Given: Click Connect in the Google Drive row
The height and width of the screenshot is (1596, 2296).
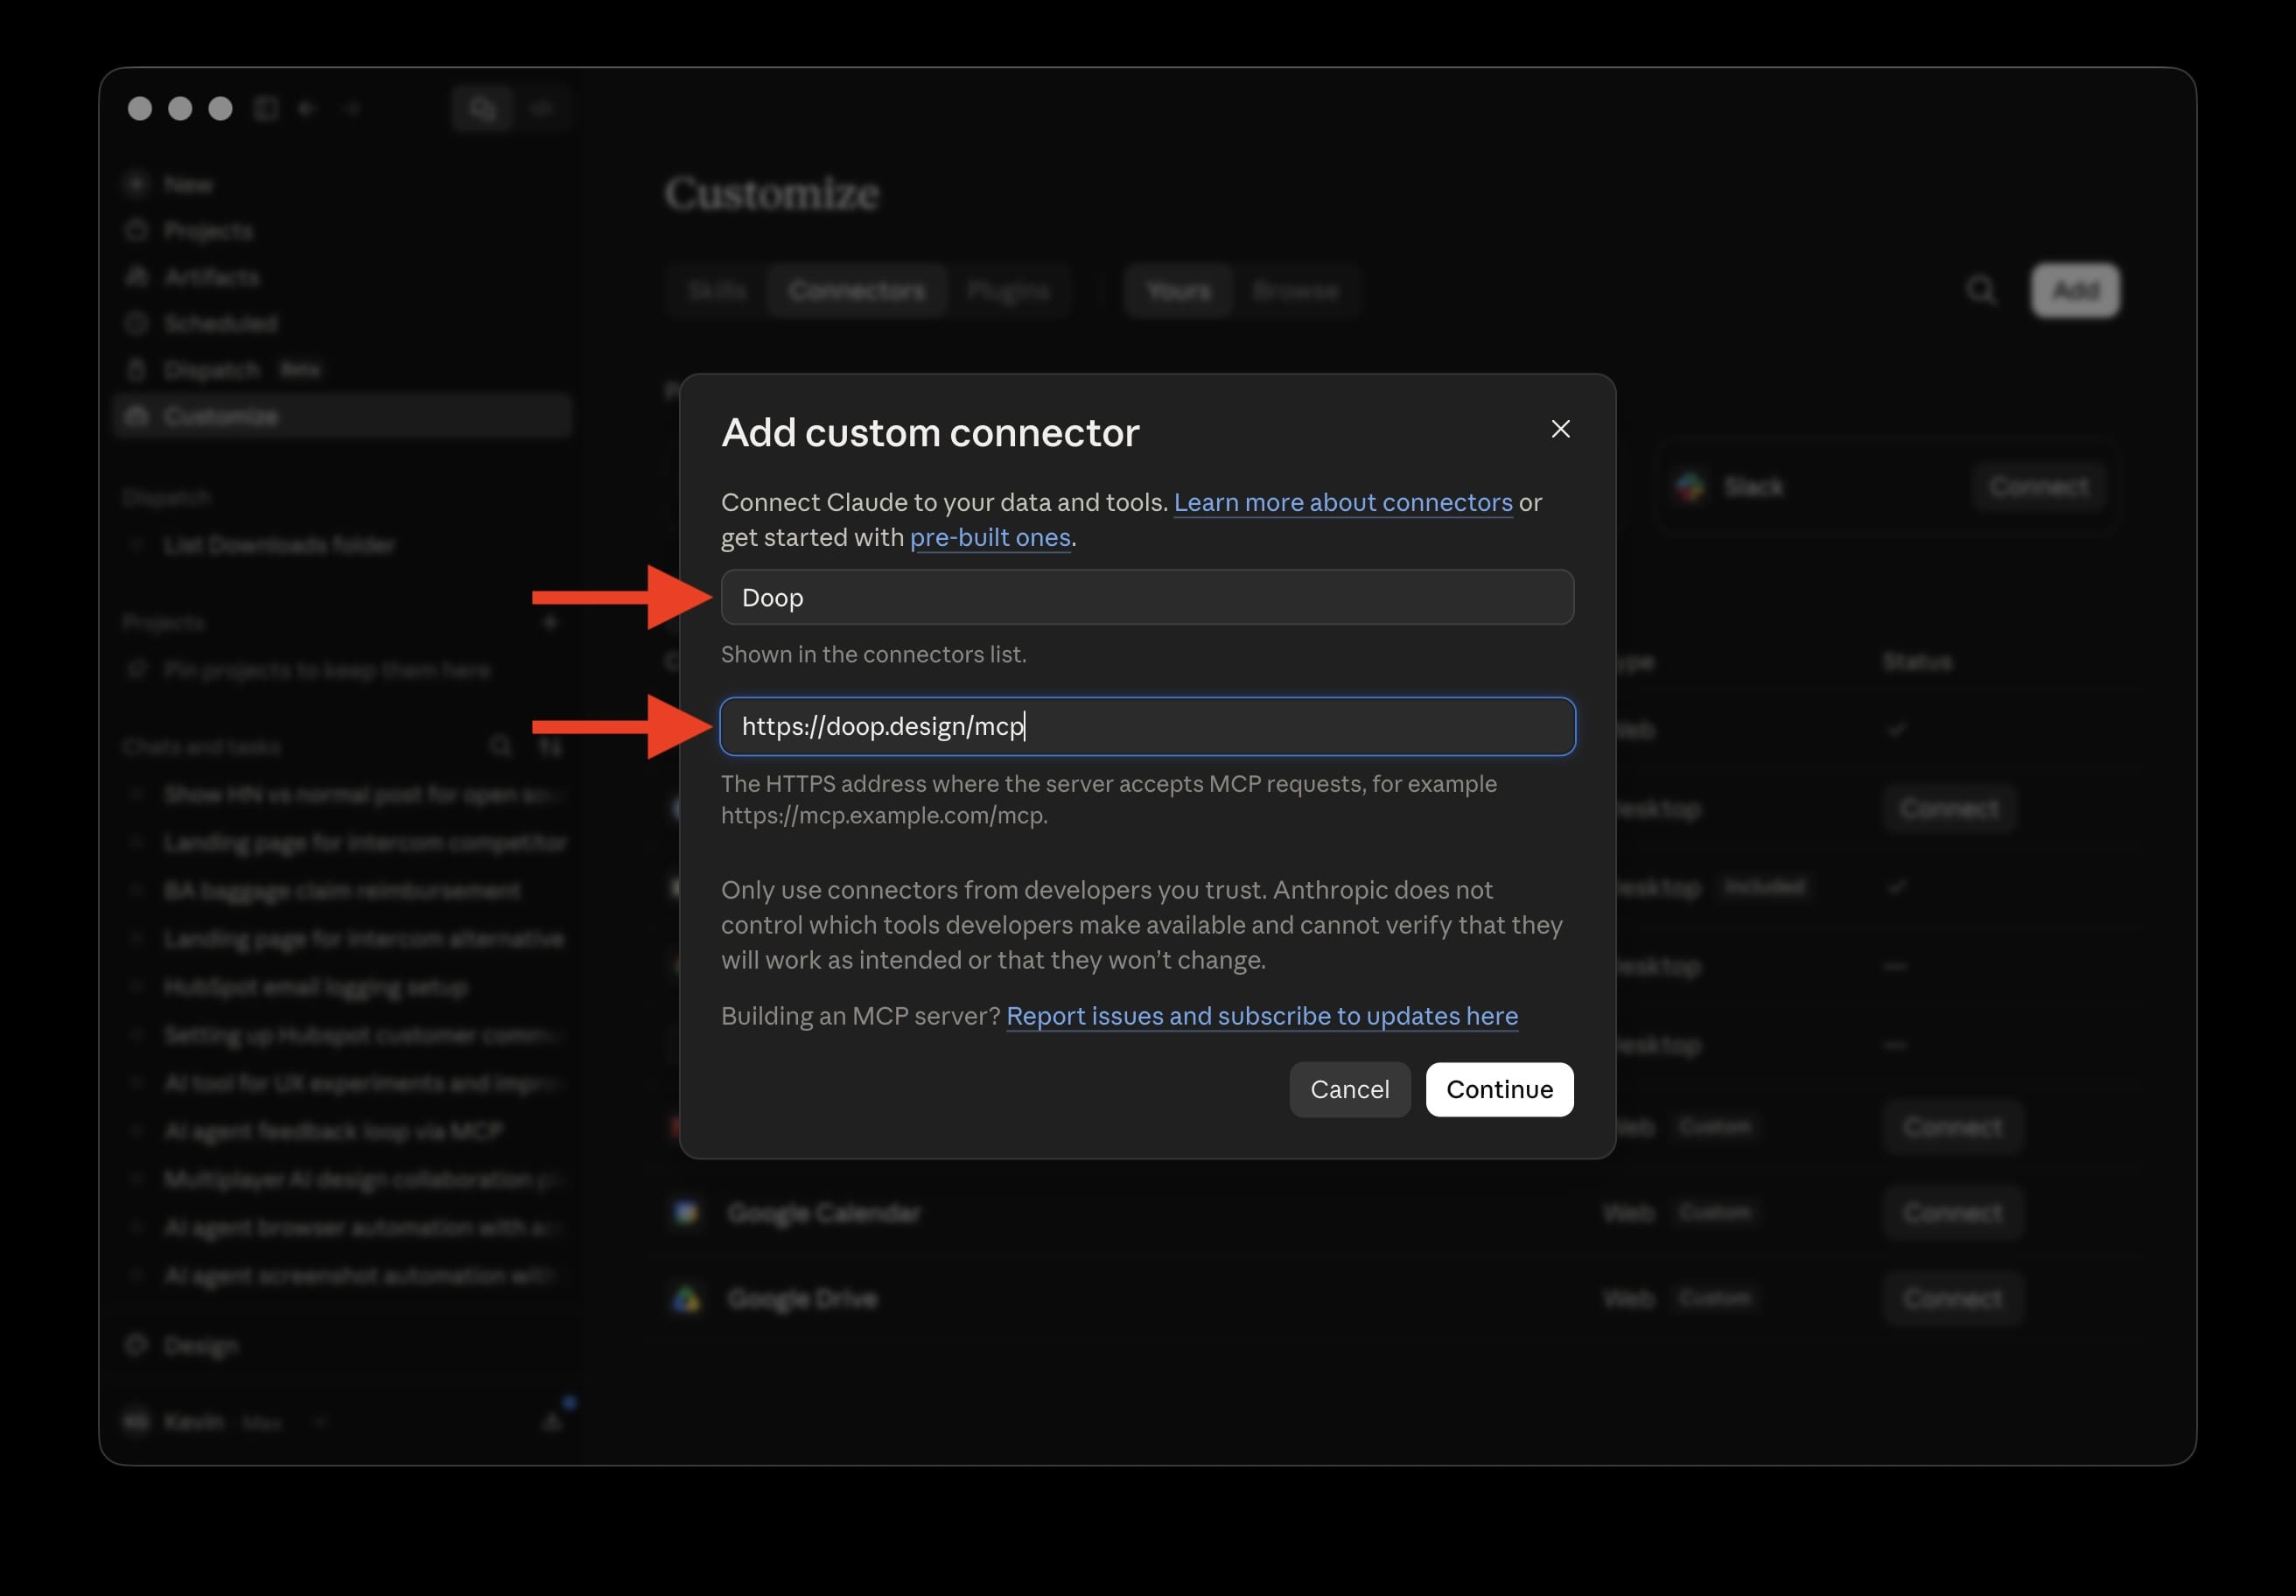Looking at the screenshot, I should 1952,1298.
